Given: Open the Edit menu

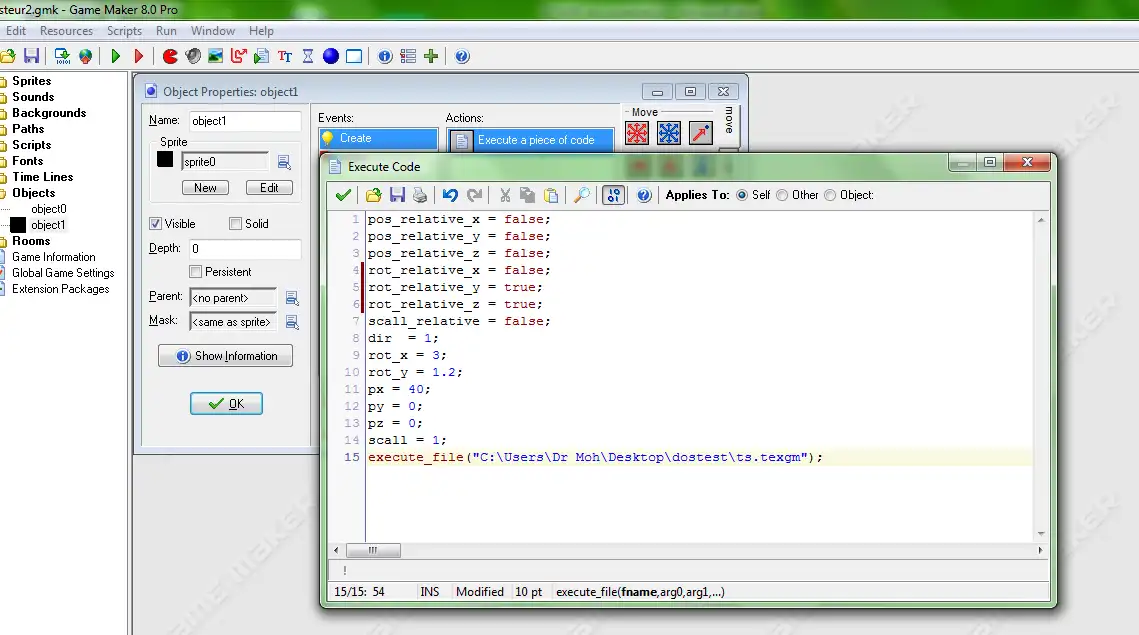Looking at the screenshot, I should point(15,31).
